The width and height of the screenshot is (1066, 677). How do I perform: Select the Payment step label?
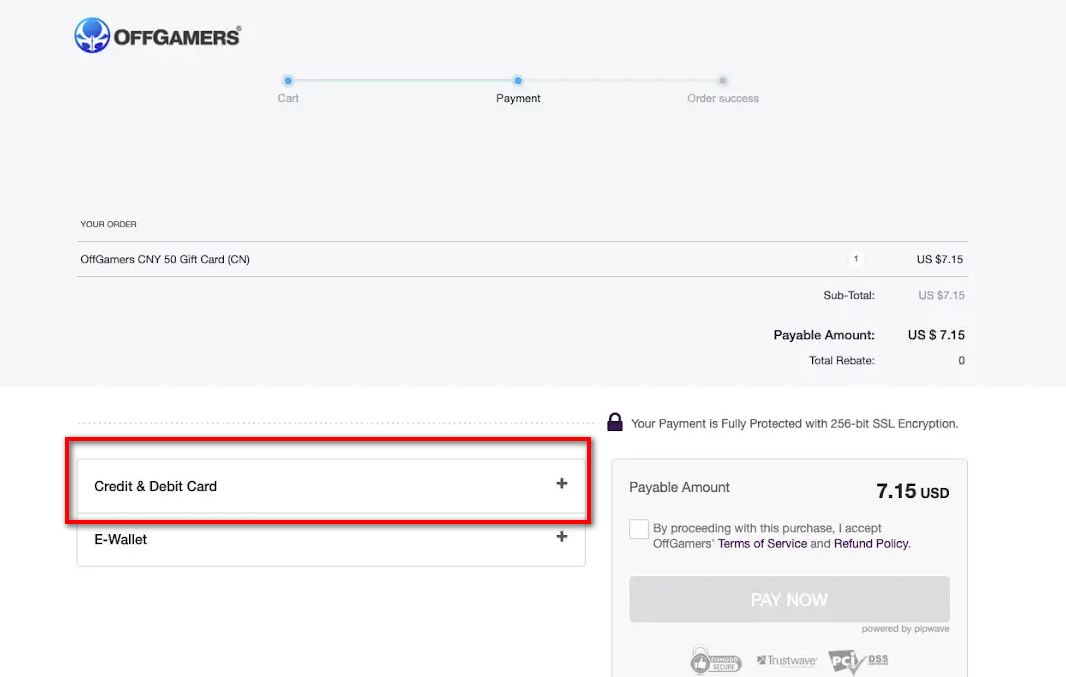click(518, 98)
